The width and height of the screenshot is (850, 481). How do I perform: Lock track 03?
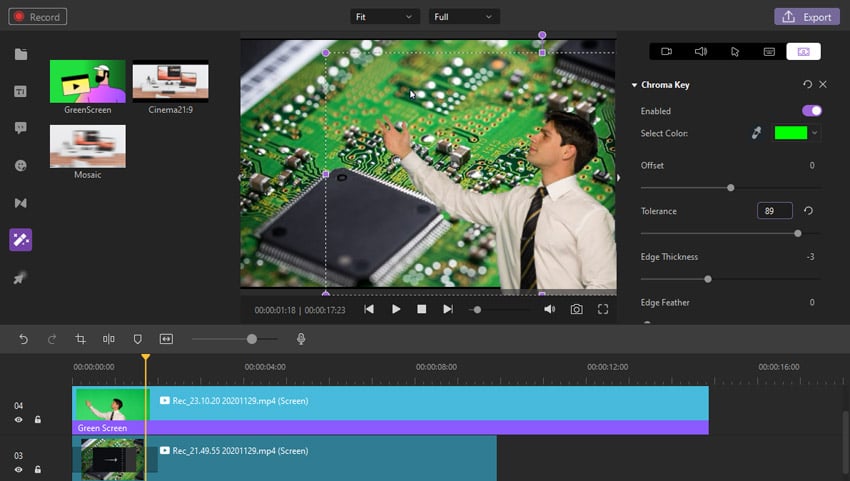37,470
